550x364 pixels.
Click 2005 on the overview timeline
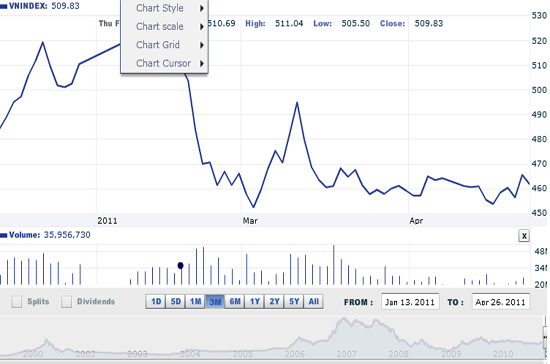(x=242, y=354)
